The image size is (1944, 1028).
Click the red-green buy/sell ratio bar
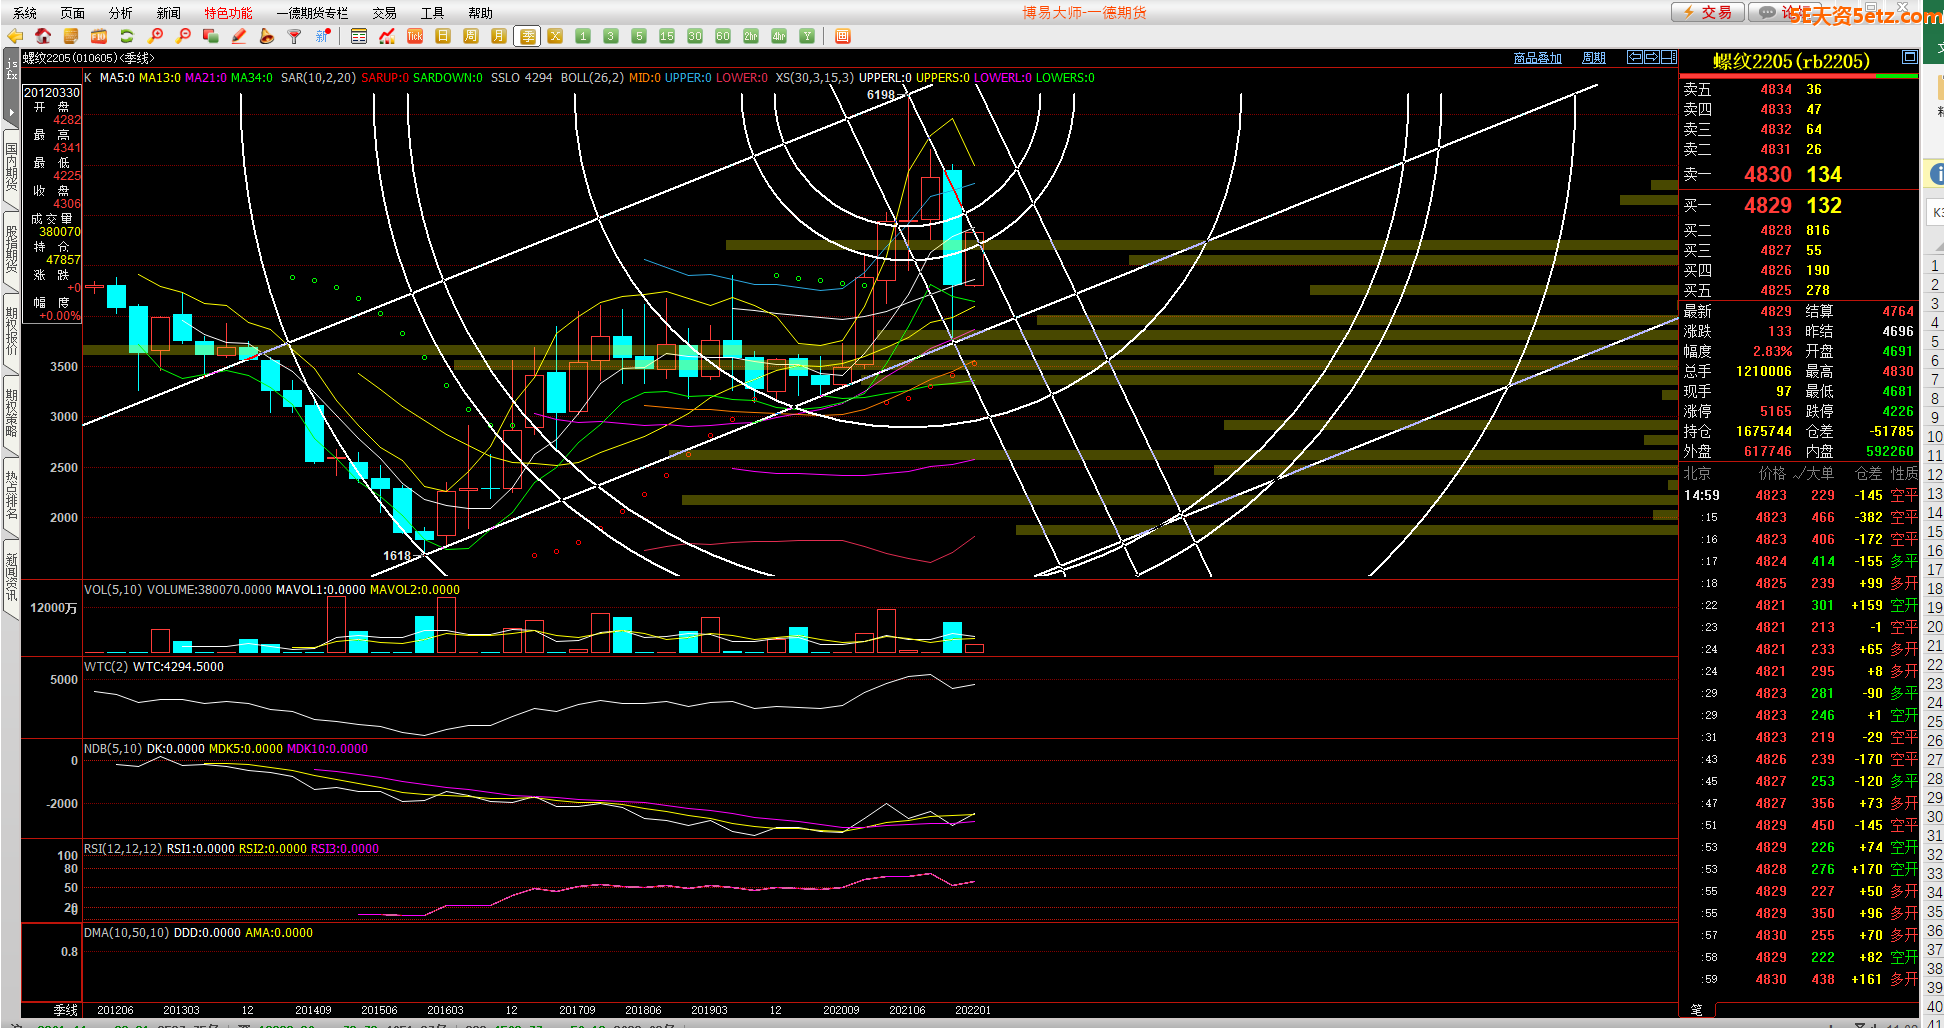pos(1798,76)
